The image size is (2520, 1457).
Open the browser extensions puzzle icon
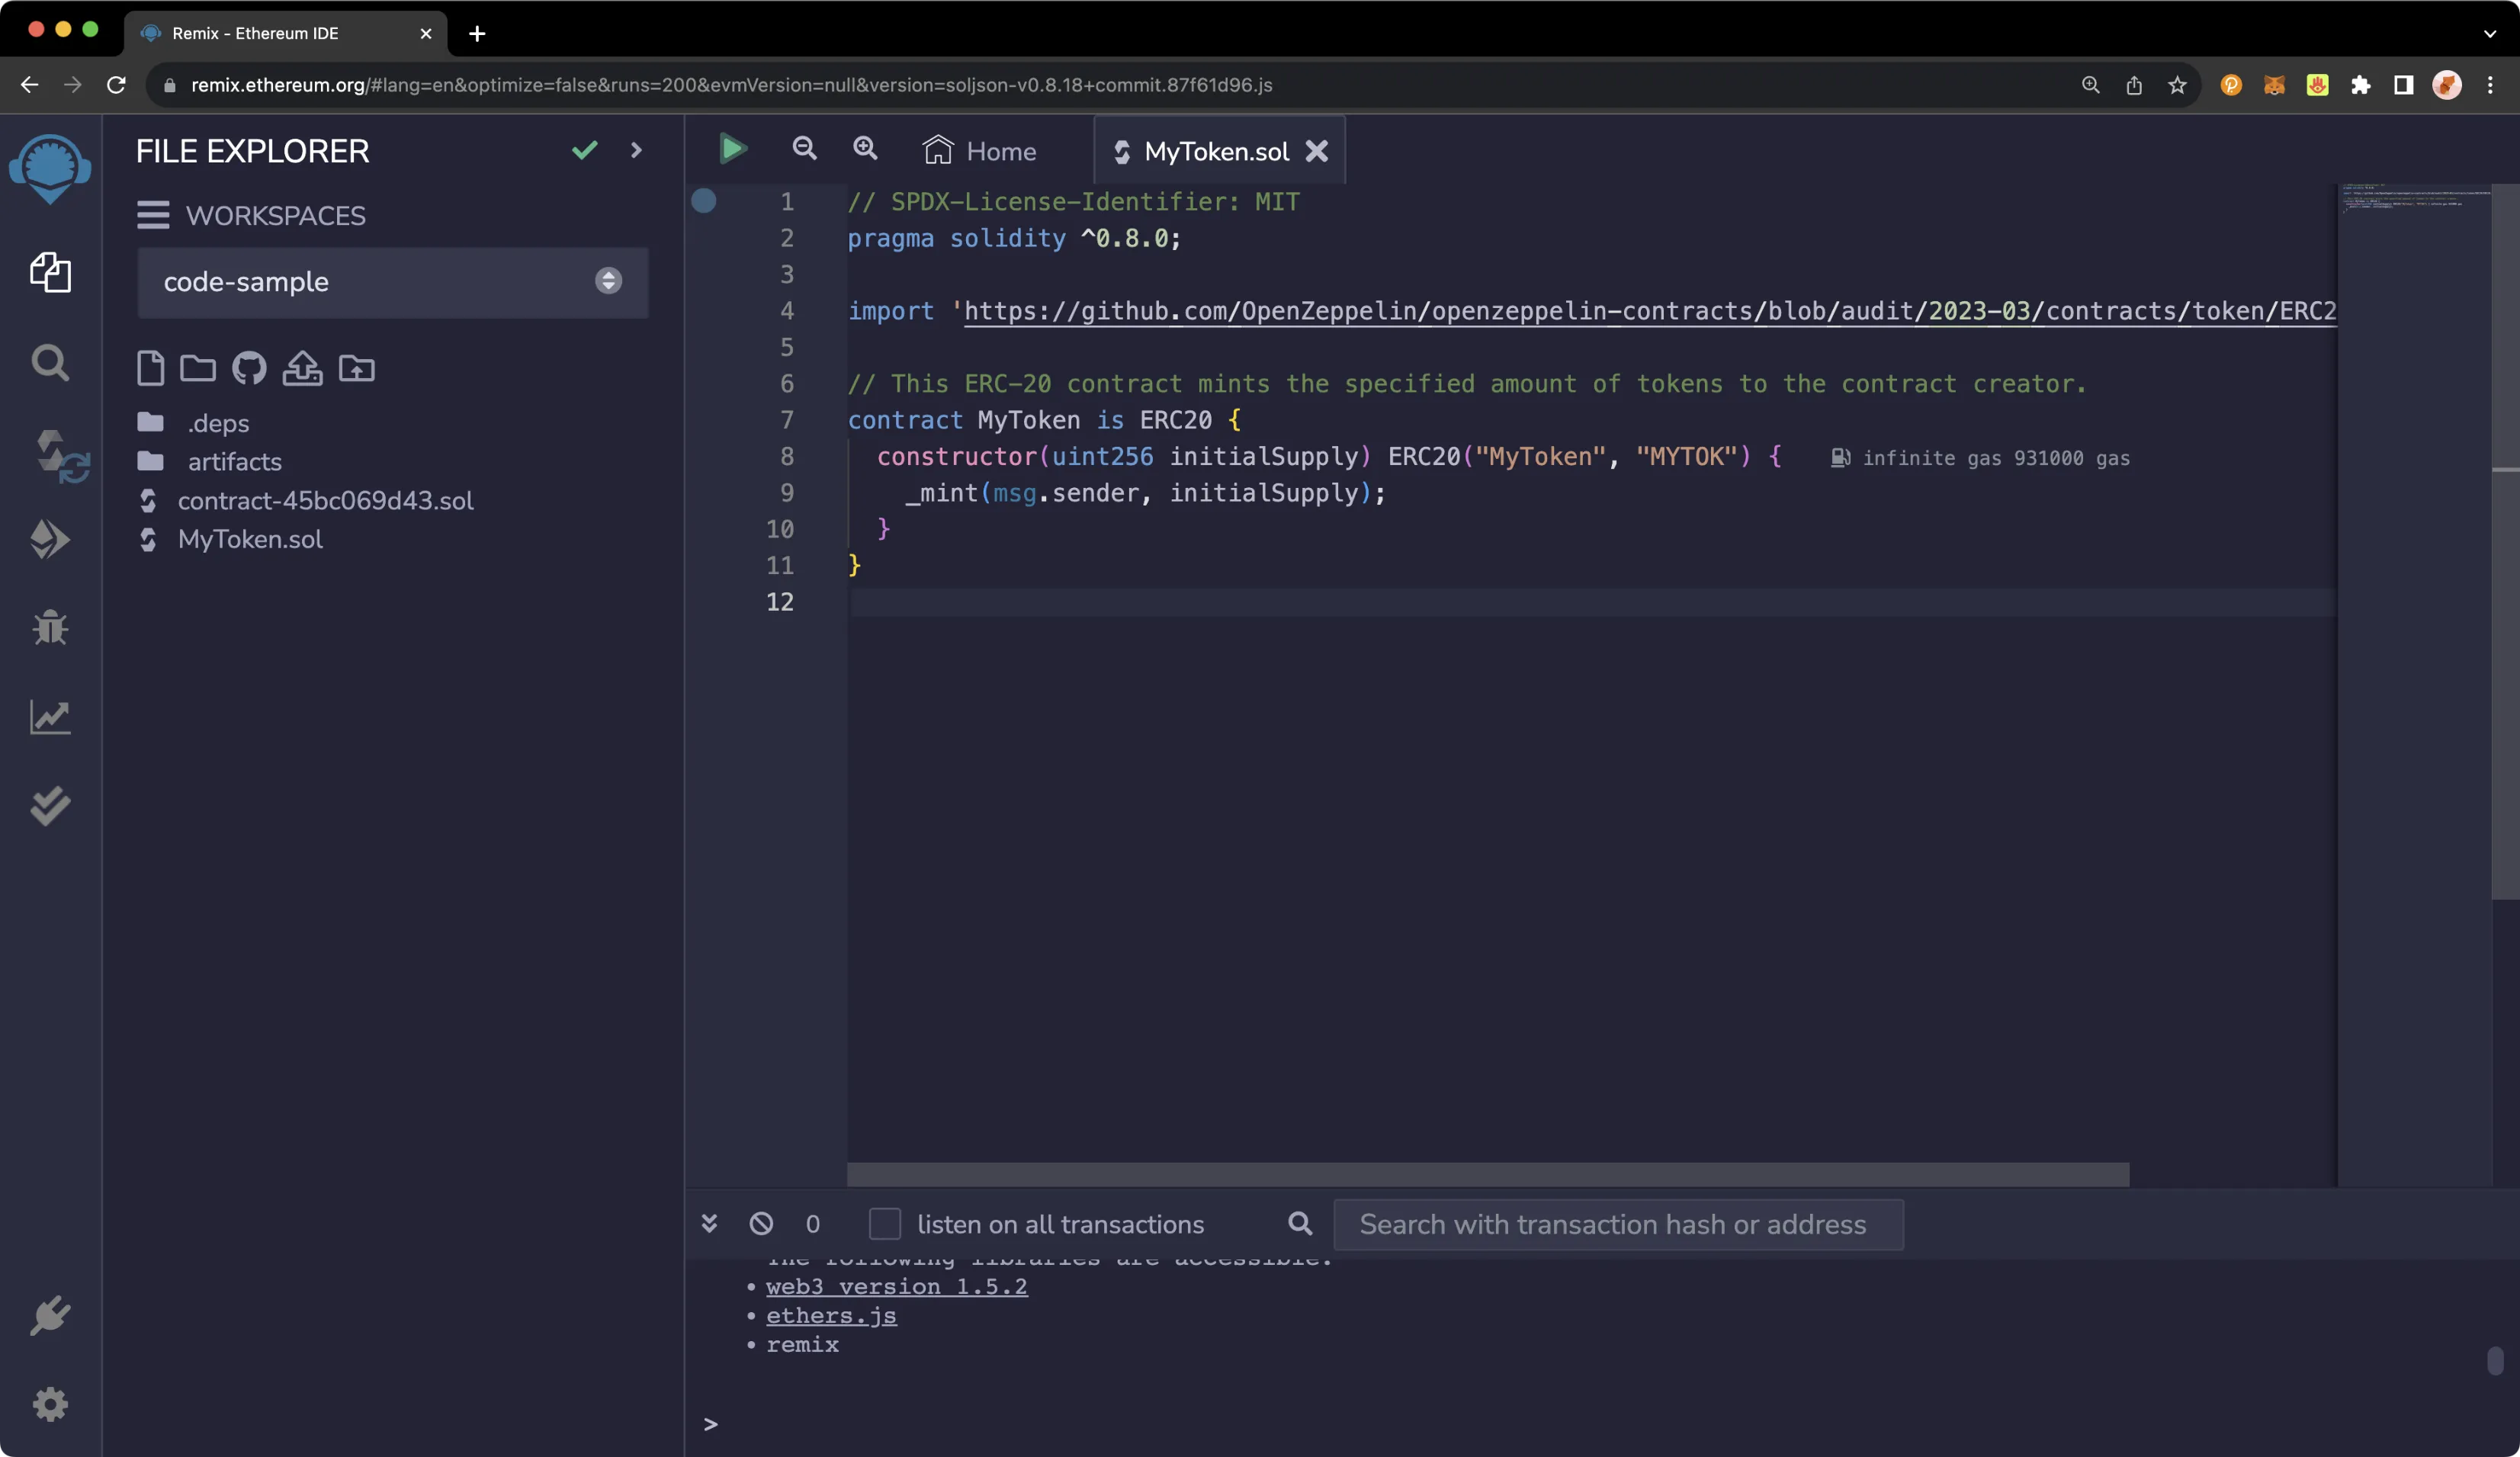point(2361,85)
